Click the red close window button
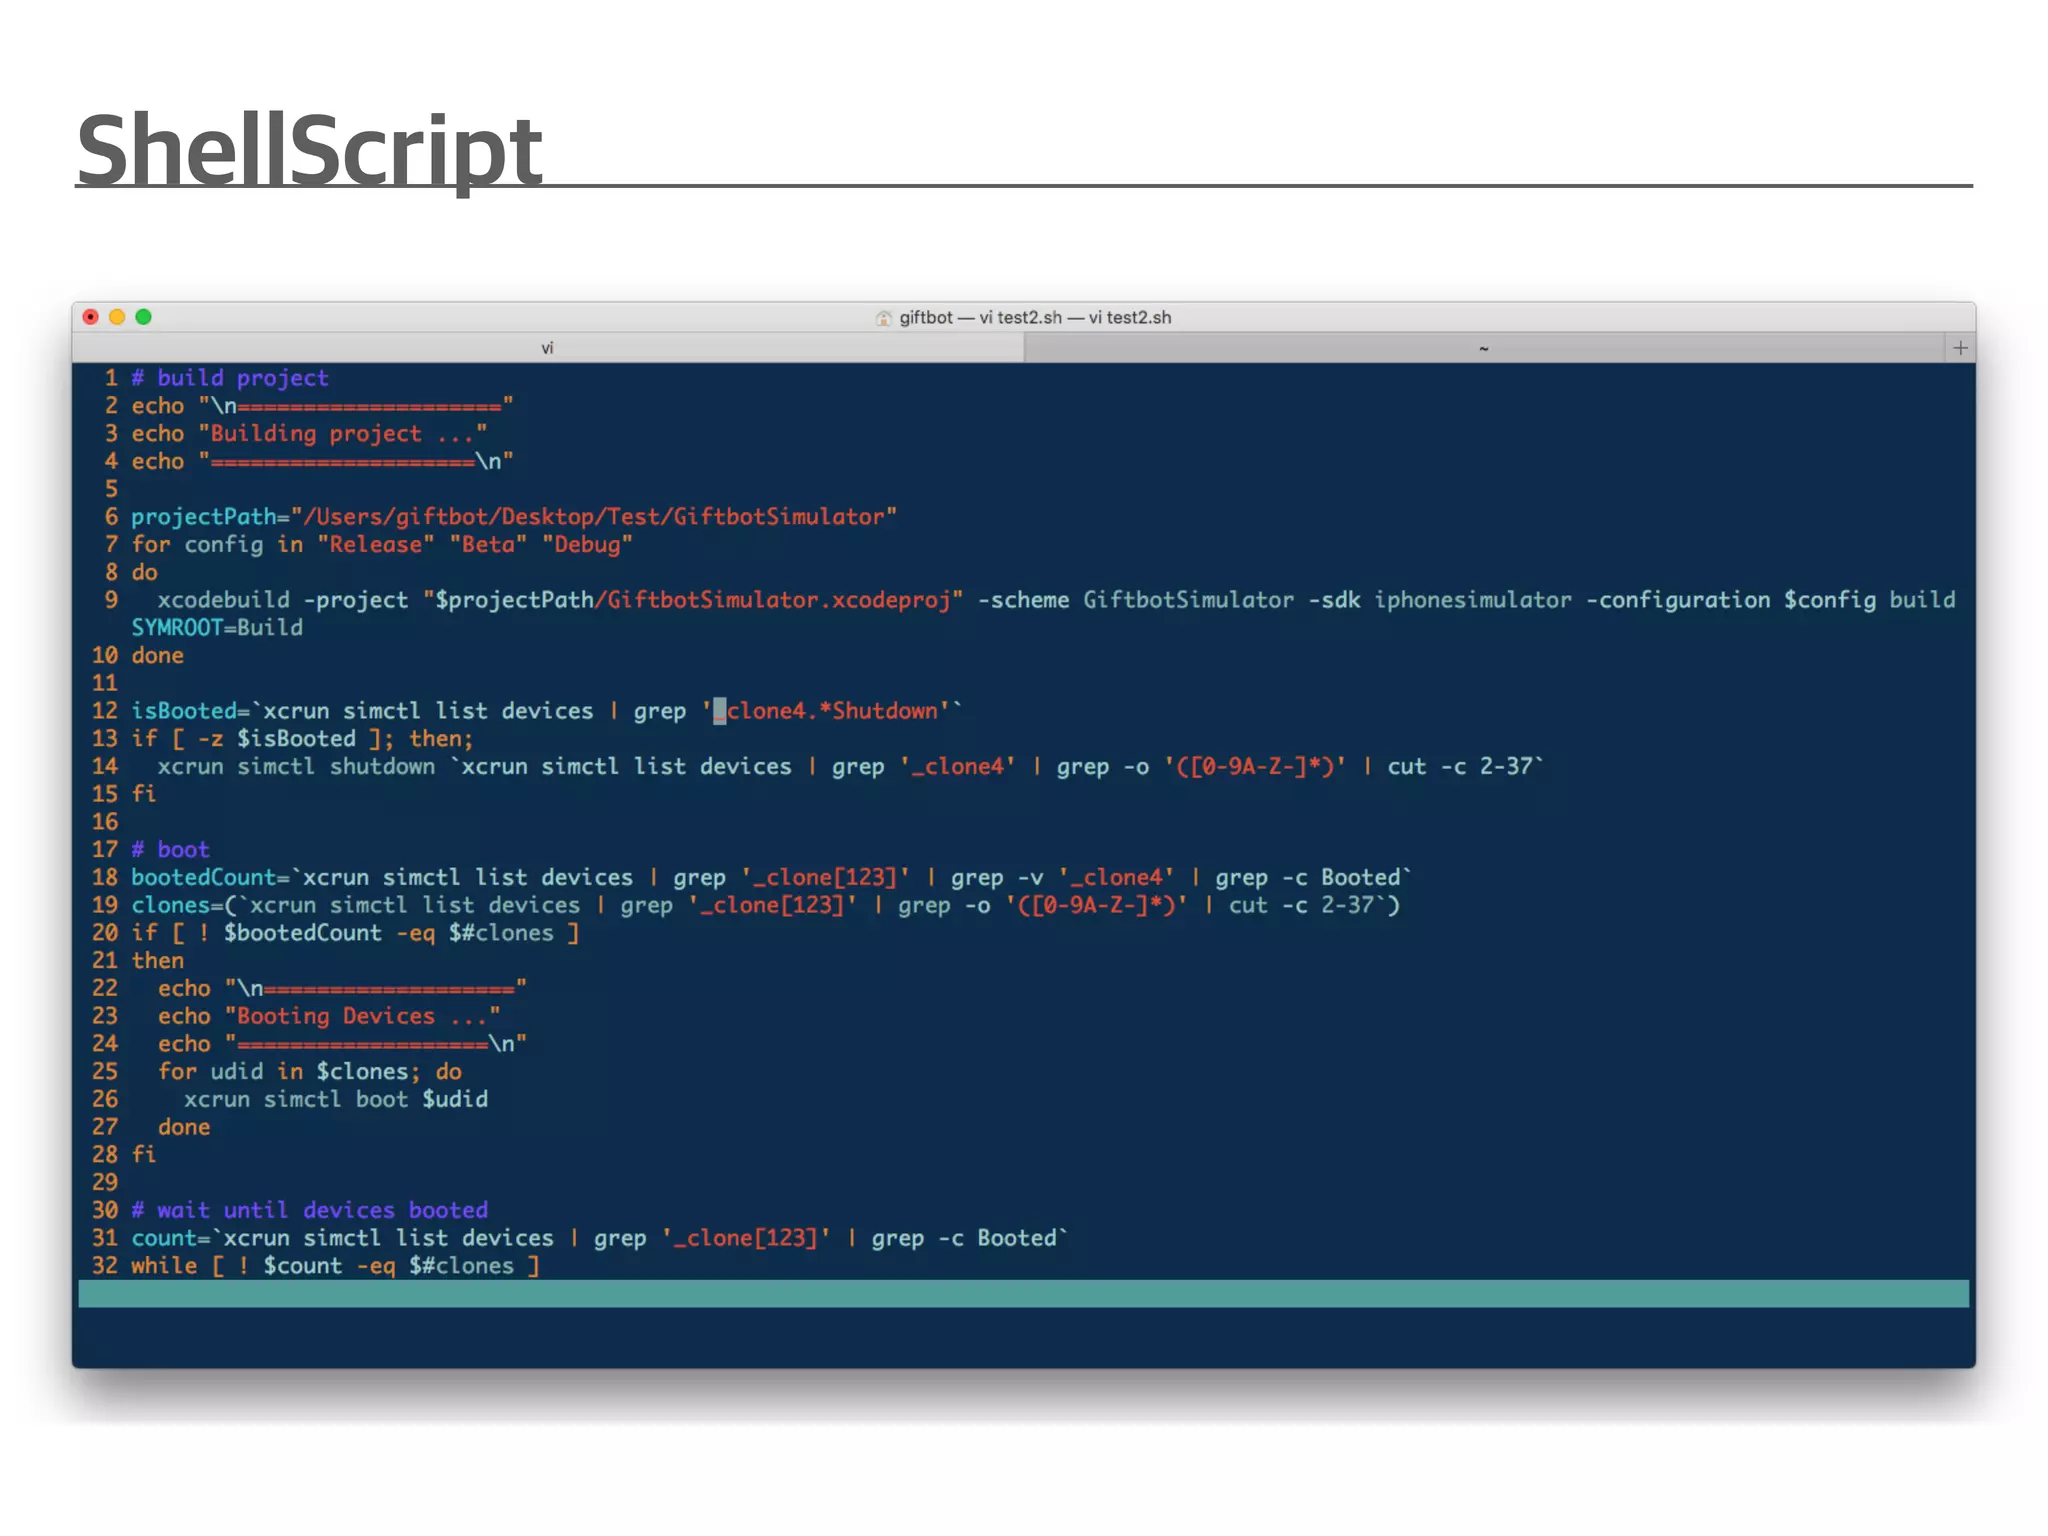This screenshot has height=1536, width=2048. [91, 317]
